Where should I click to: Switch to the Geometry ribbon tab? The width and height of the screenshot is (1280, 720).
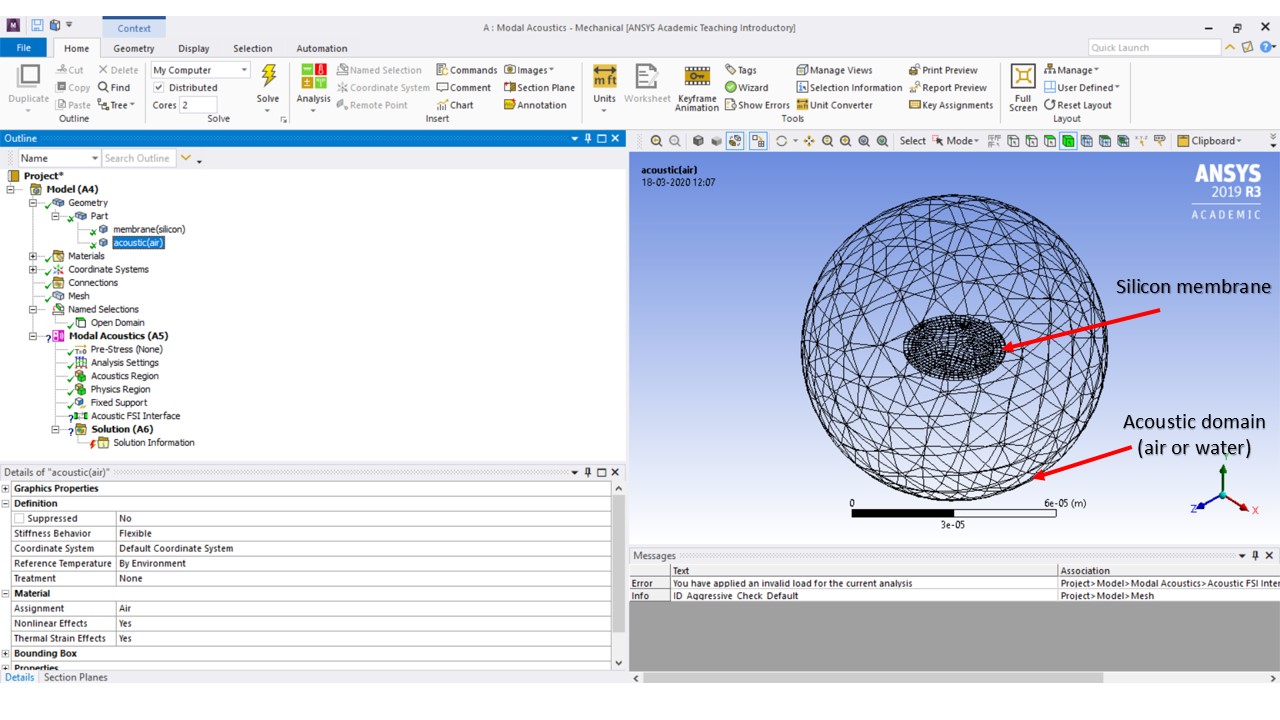point(134,48)
